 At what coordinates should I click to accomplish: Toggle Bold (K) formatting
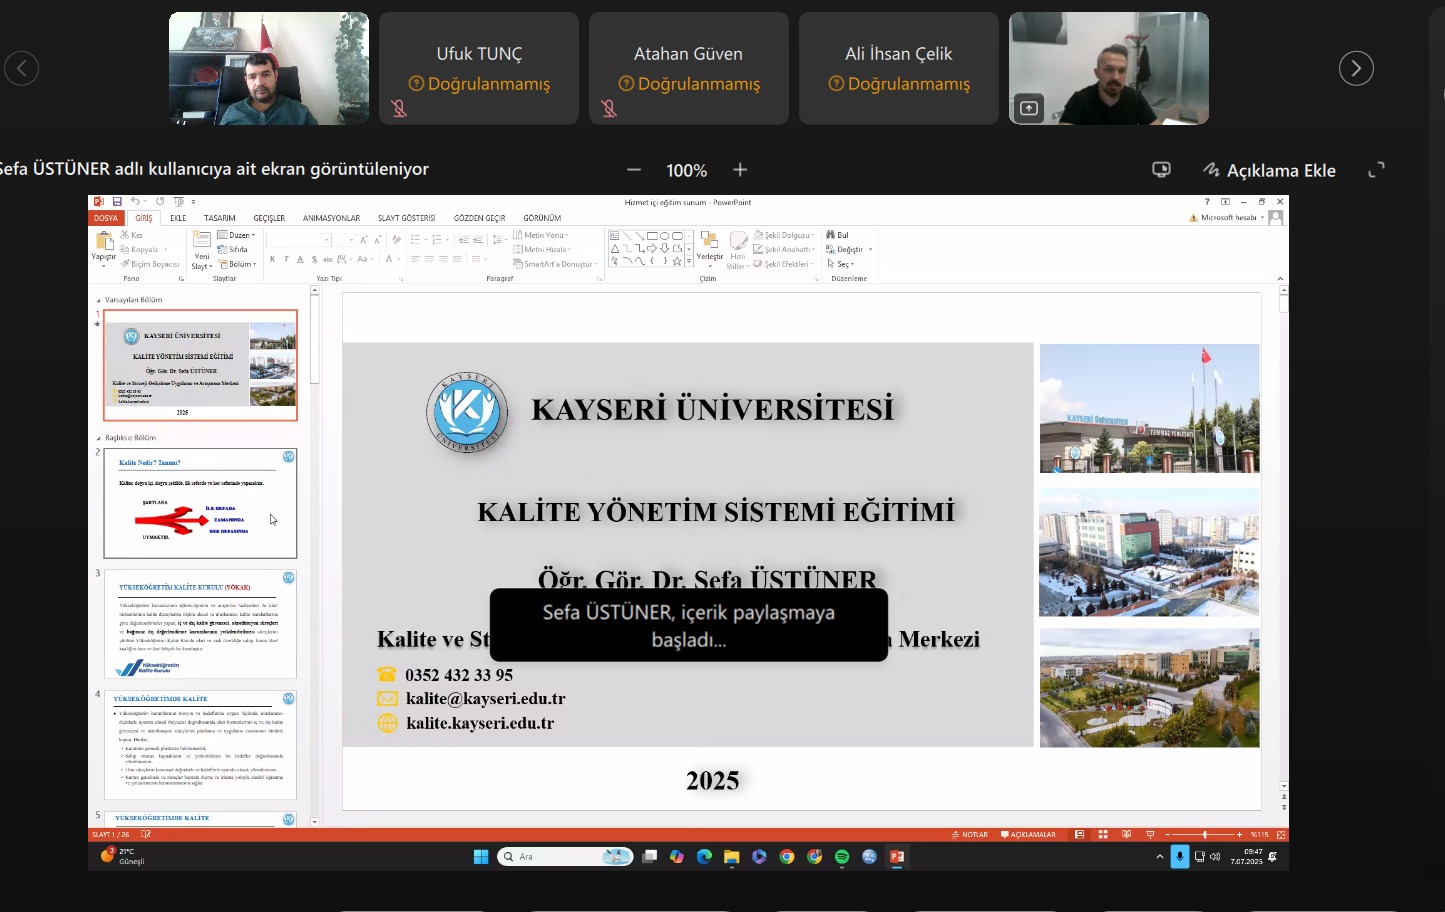pyautogui.click(x=273, y=259)
